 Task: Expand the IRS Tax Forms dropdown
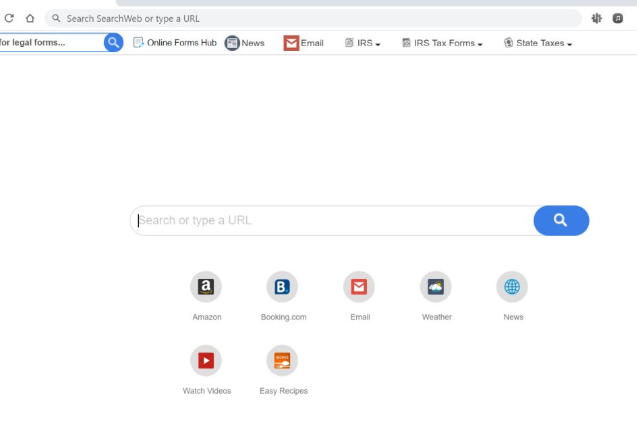pos(442,43)
